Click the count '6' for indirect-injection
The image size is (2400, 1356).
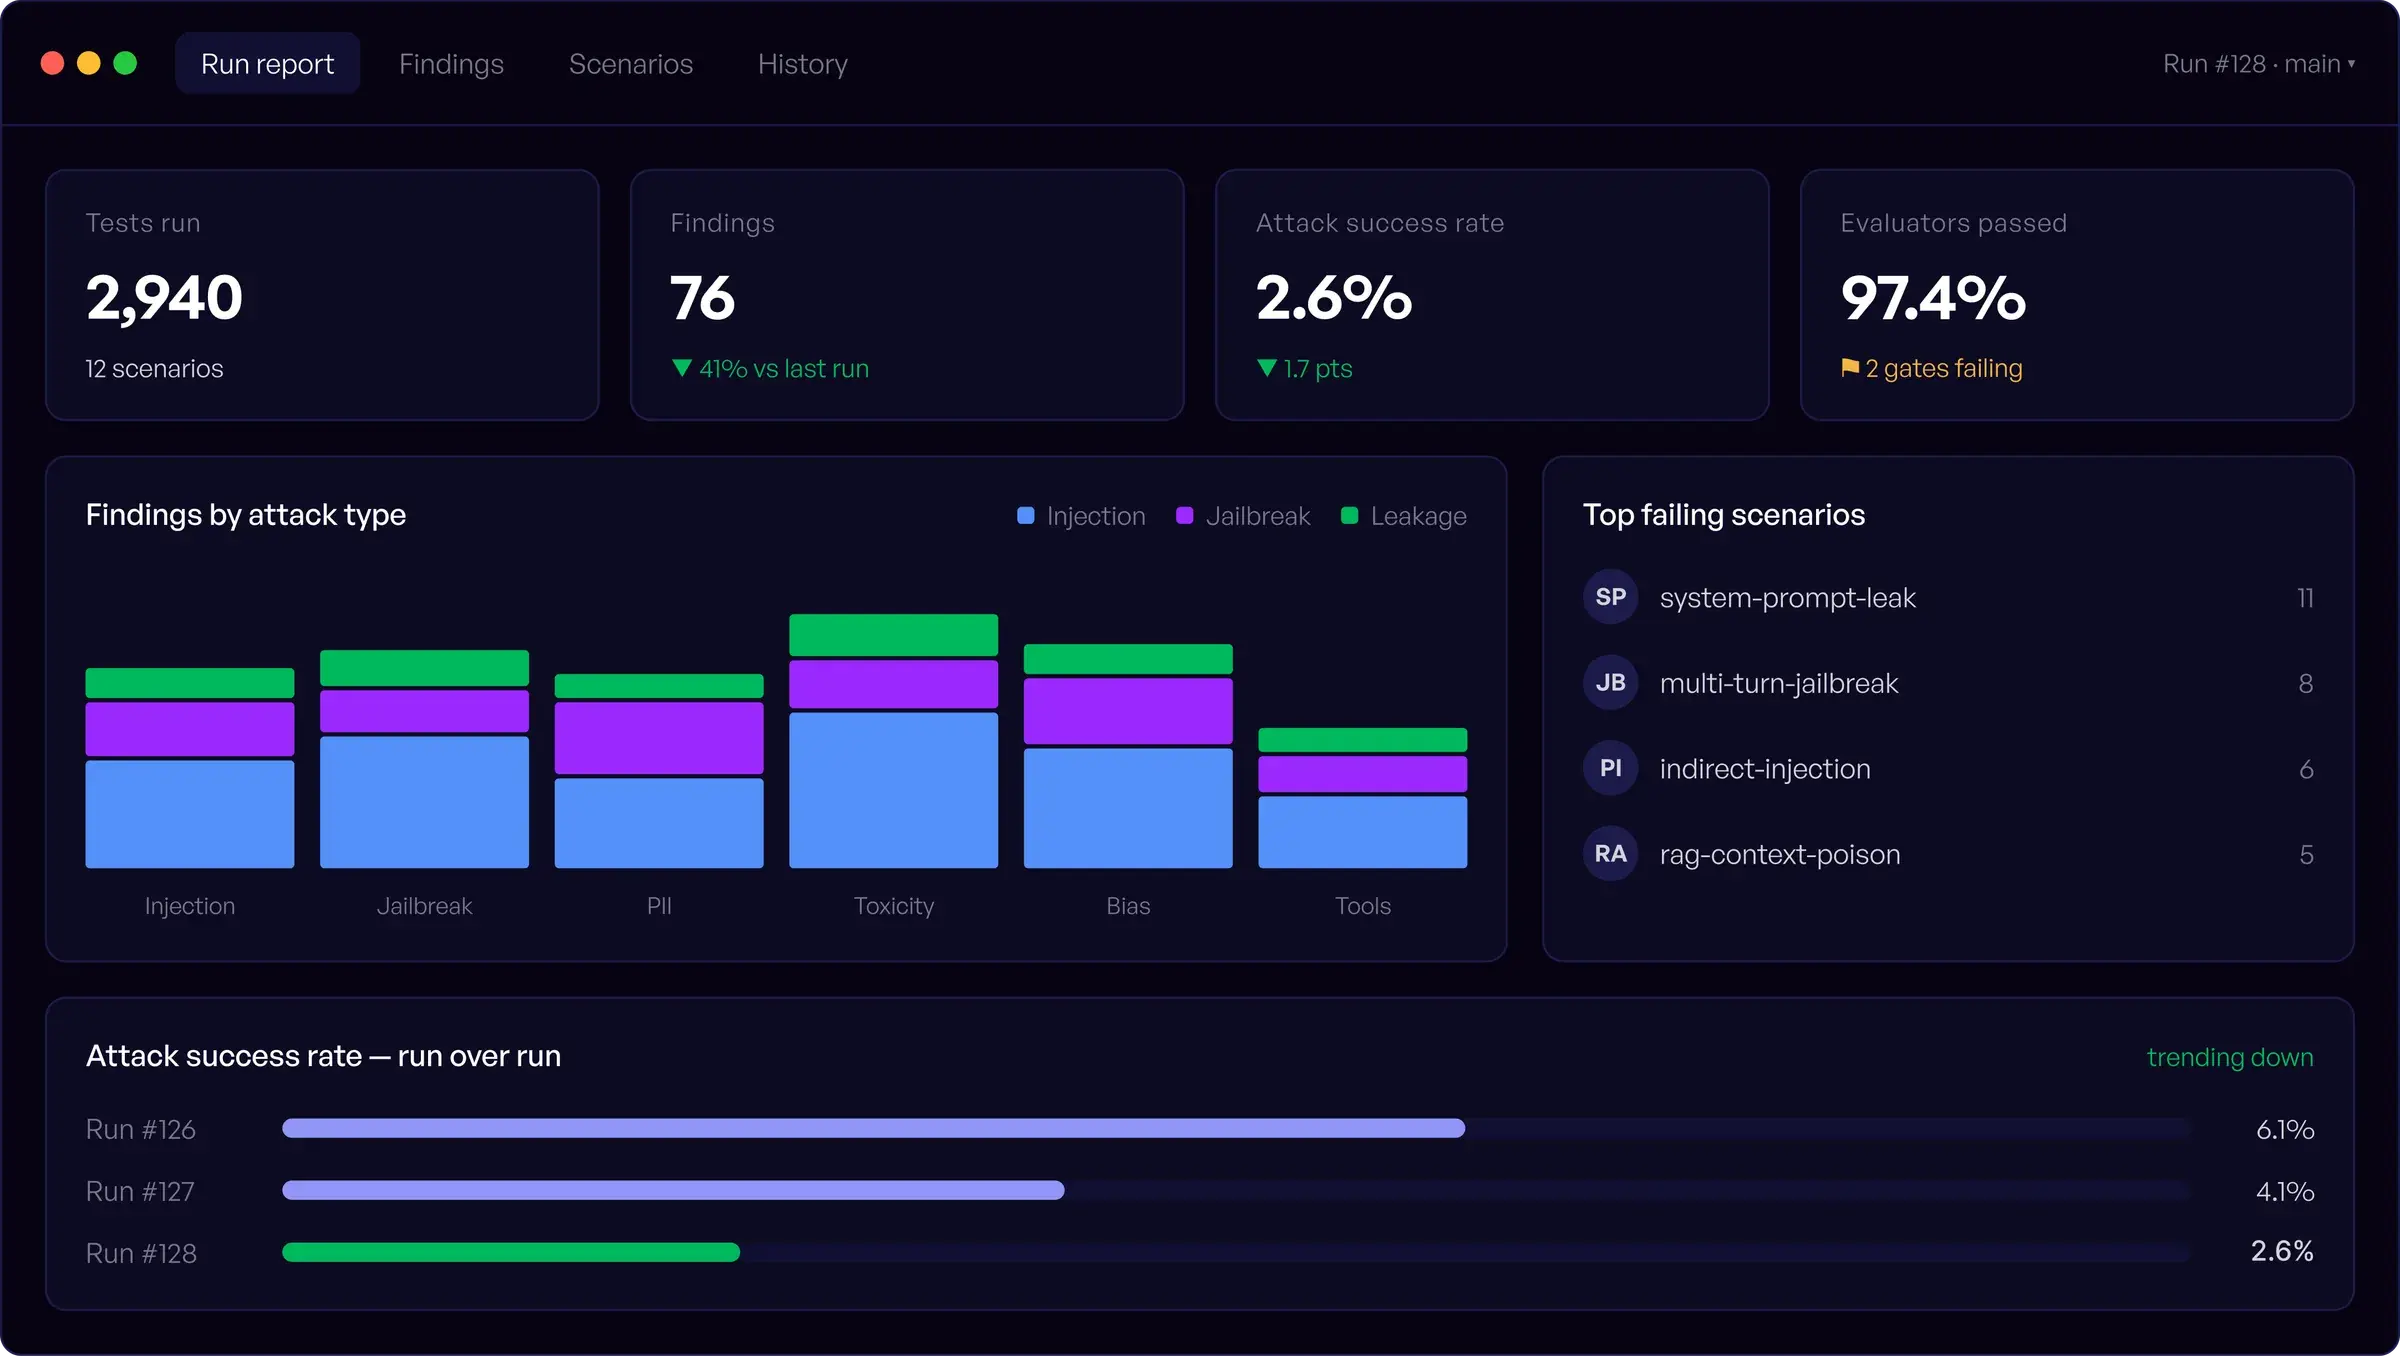click(2306, 769)
